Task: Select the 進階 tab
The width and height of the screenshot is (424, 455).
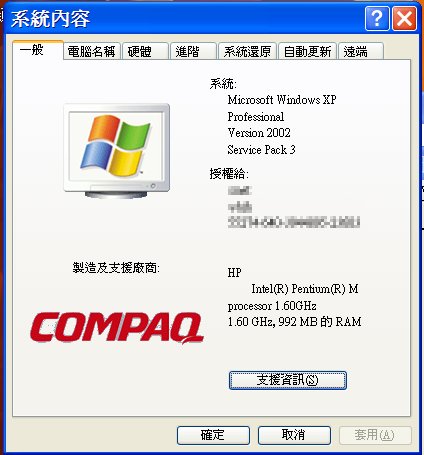Action: [x=193, y=52]
